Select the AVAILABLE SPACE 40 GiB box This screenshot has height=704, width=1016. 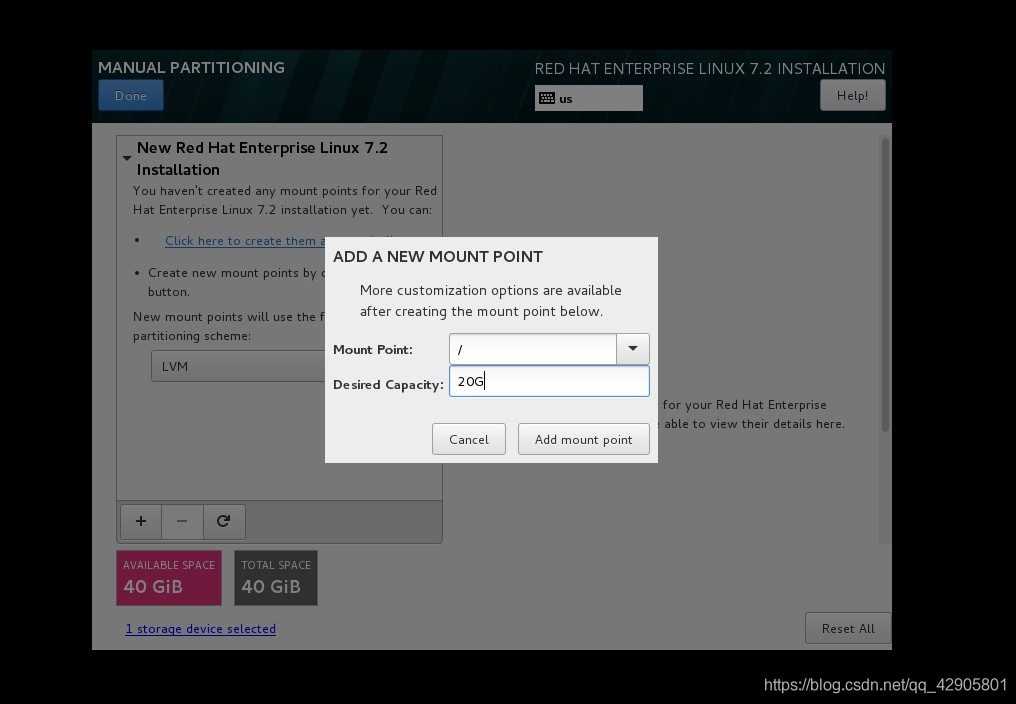tap(168, 578)
